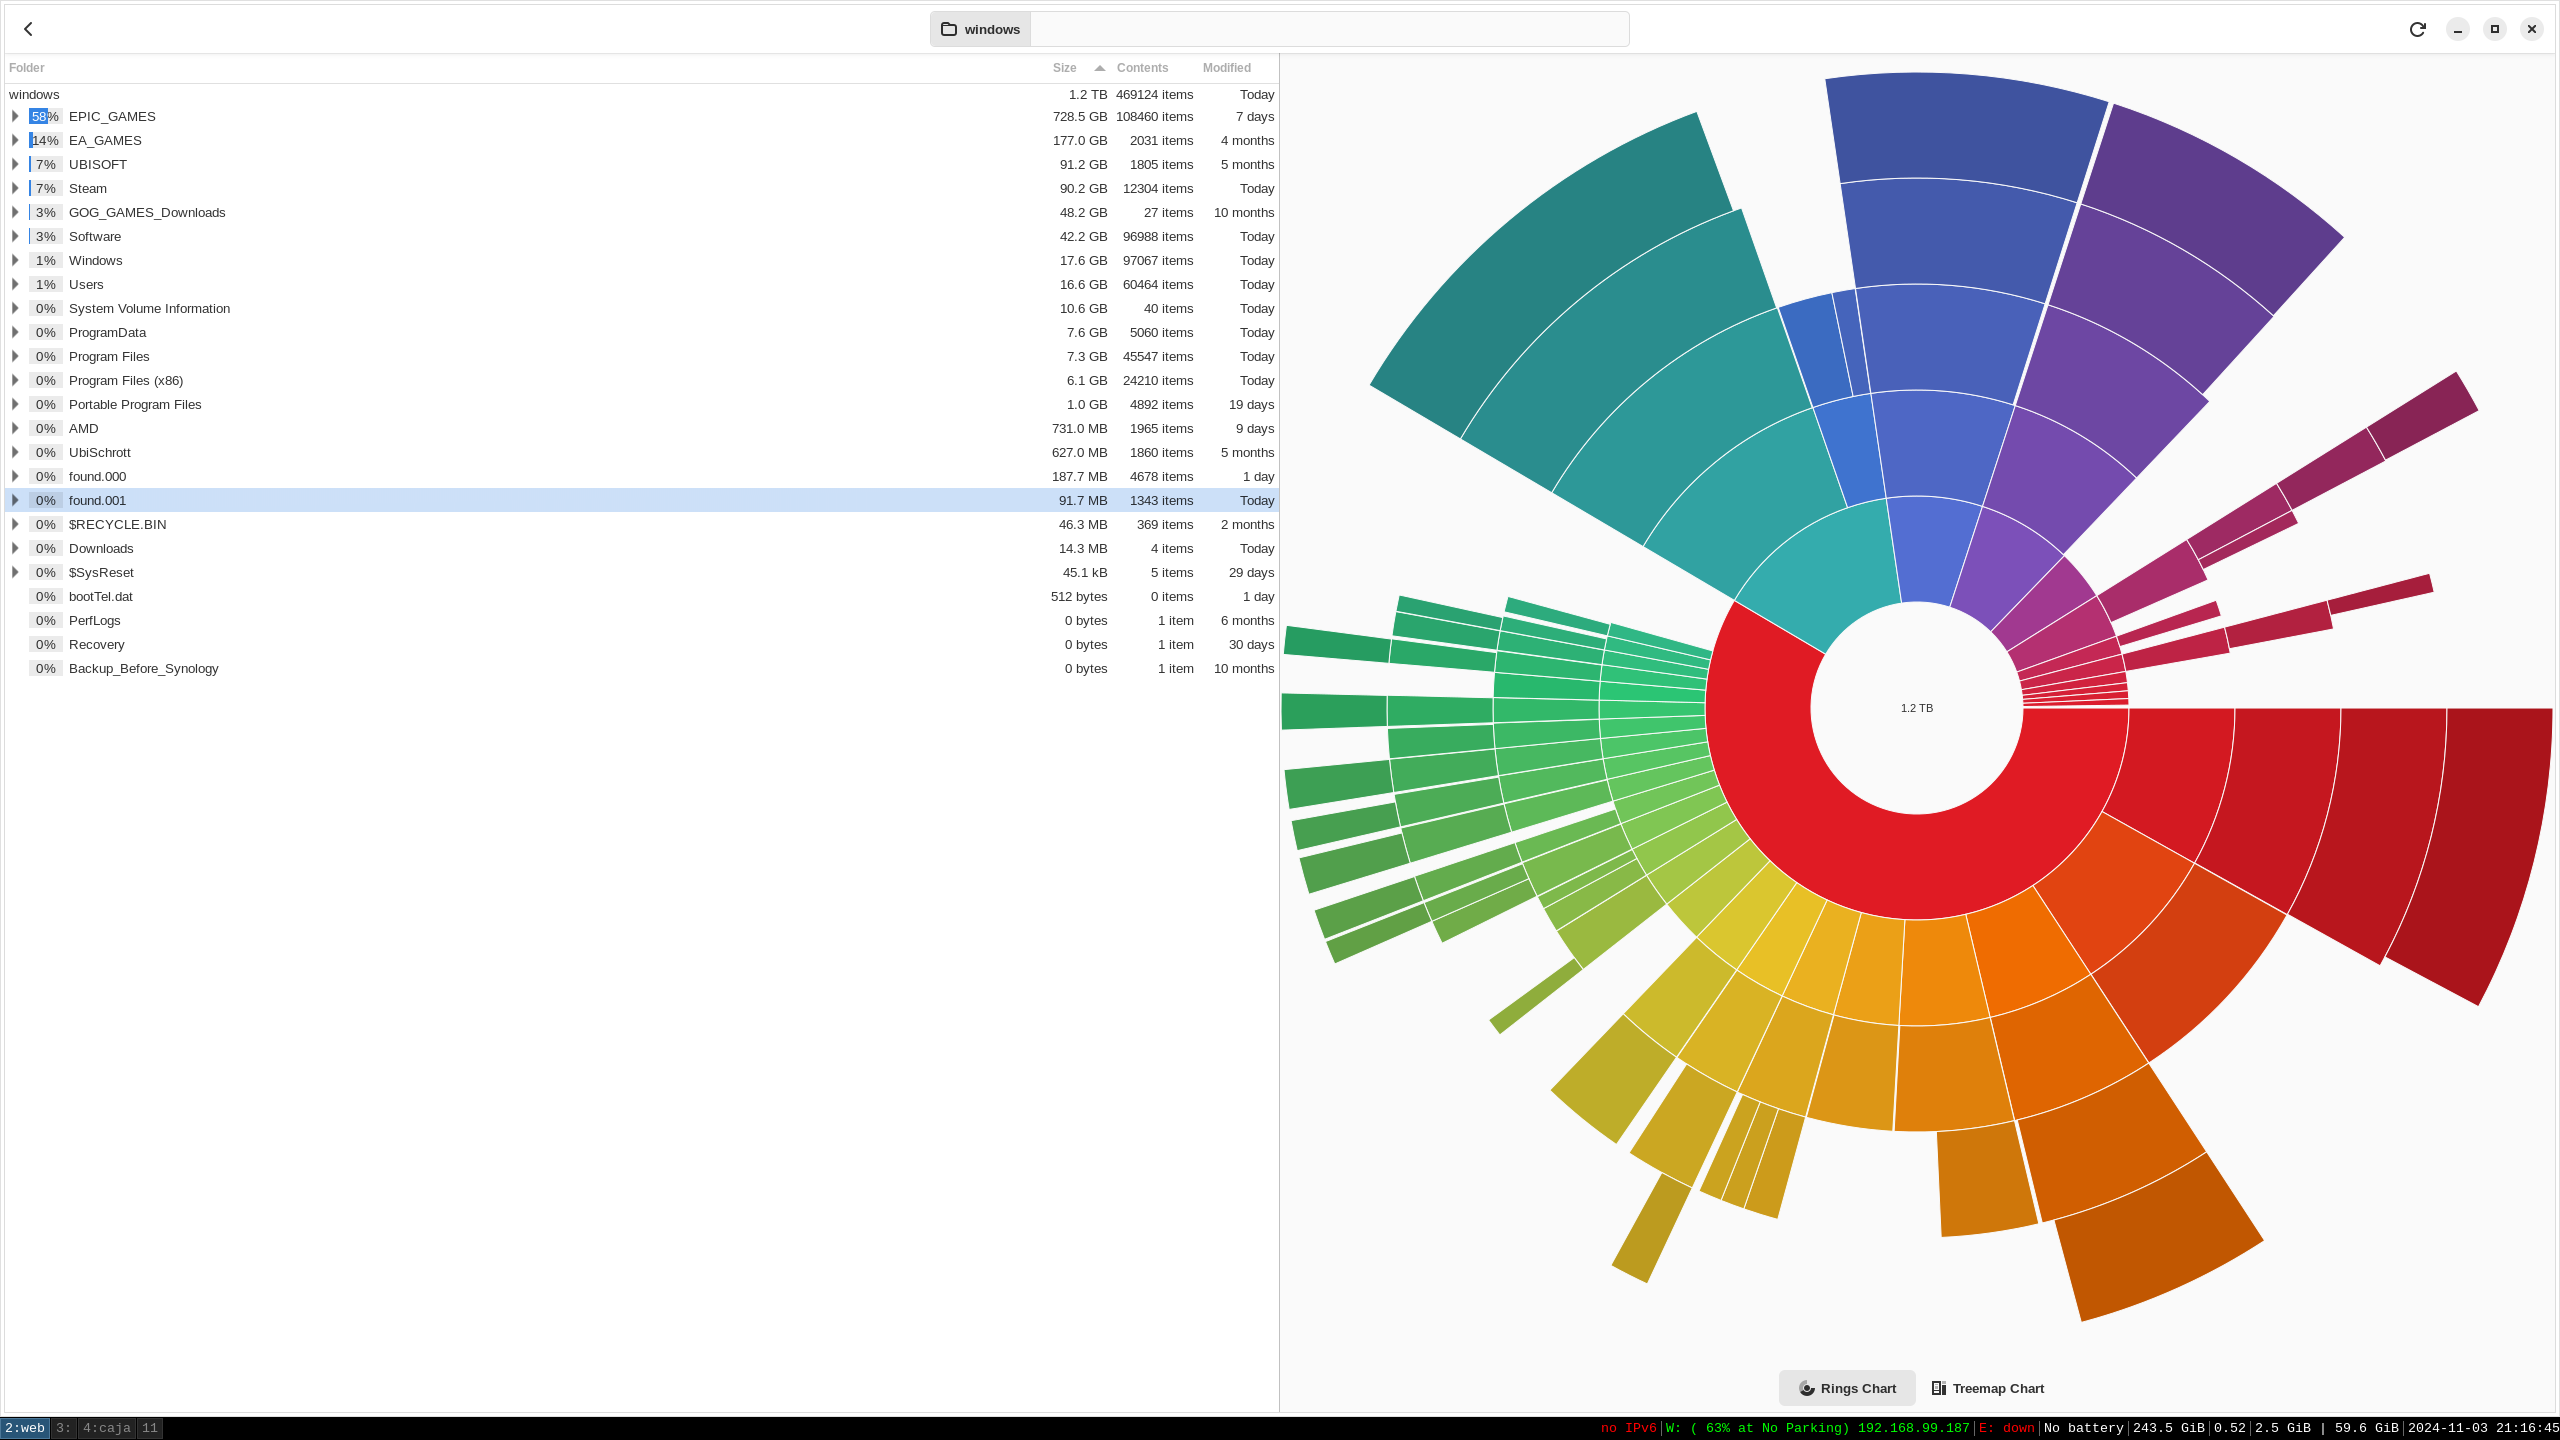Click the Size column header to sort
2560x1440 pixels.
pyautogui.click(x=1064, y=67)
